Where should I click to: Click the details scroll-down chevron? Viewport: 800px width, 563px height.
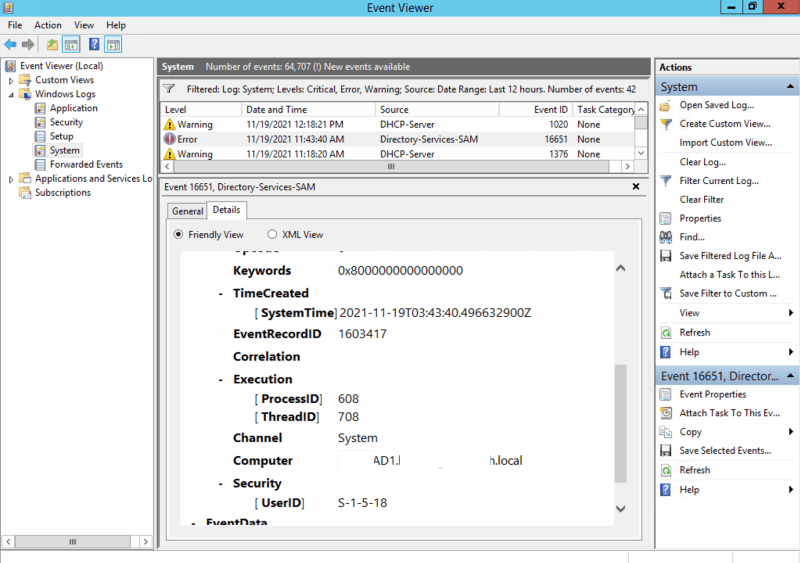pos(620,509)
